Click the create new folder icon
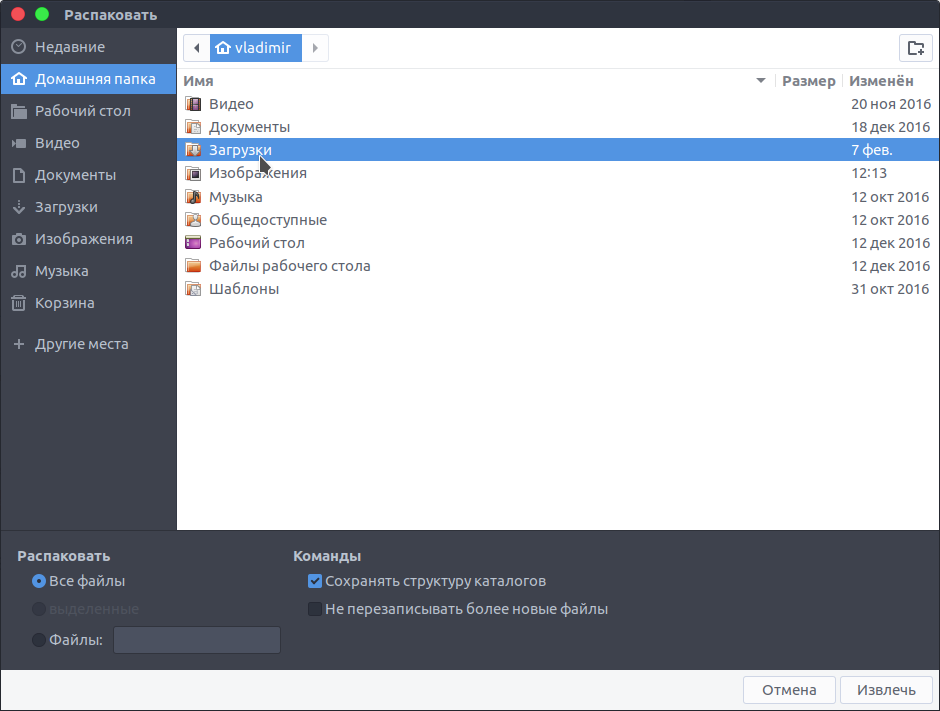Viewport: 940px width, 711px height. (915, 48)
